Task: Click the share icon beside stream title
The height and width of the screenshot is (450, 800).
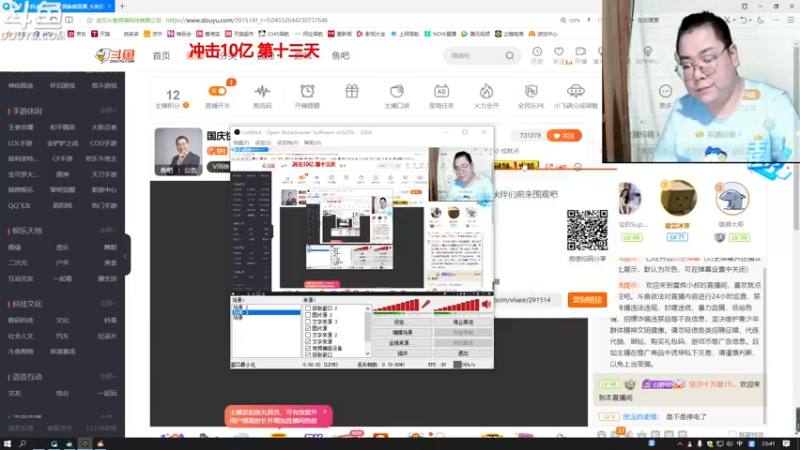Action: (x=549, y=166)
